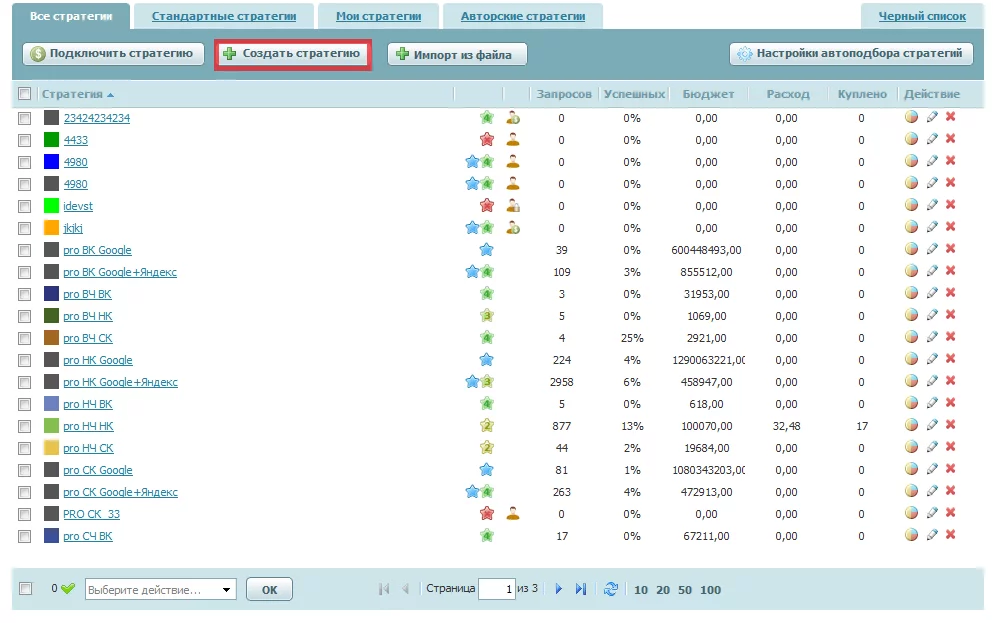Toggle the footer select-all checkbox
This screenshot has height=623, width=993.
click(x=25, y=589)
